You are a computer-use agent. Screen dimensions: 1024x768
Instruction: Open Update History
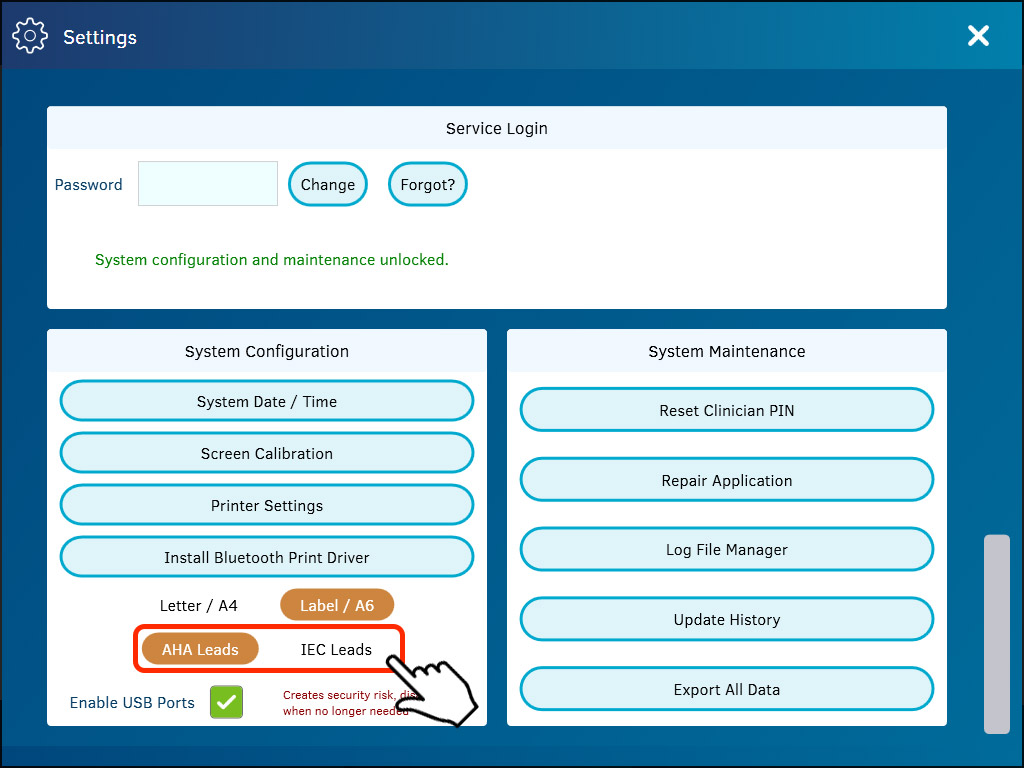point(727,620)
